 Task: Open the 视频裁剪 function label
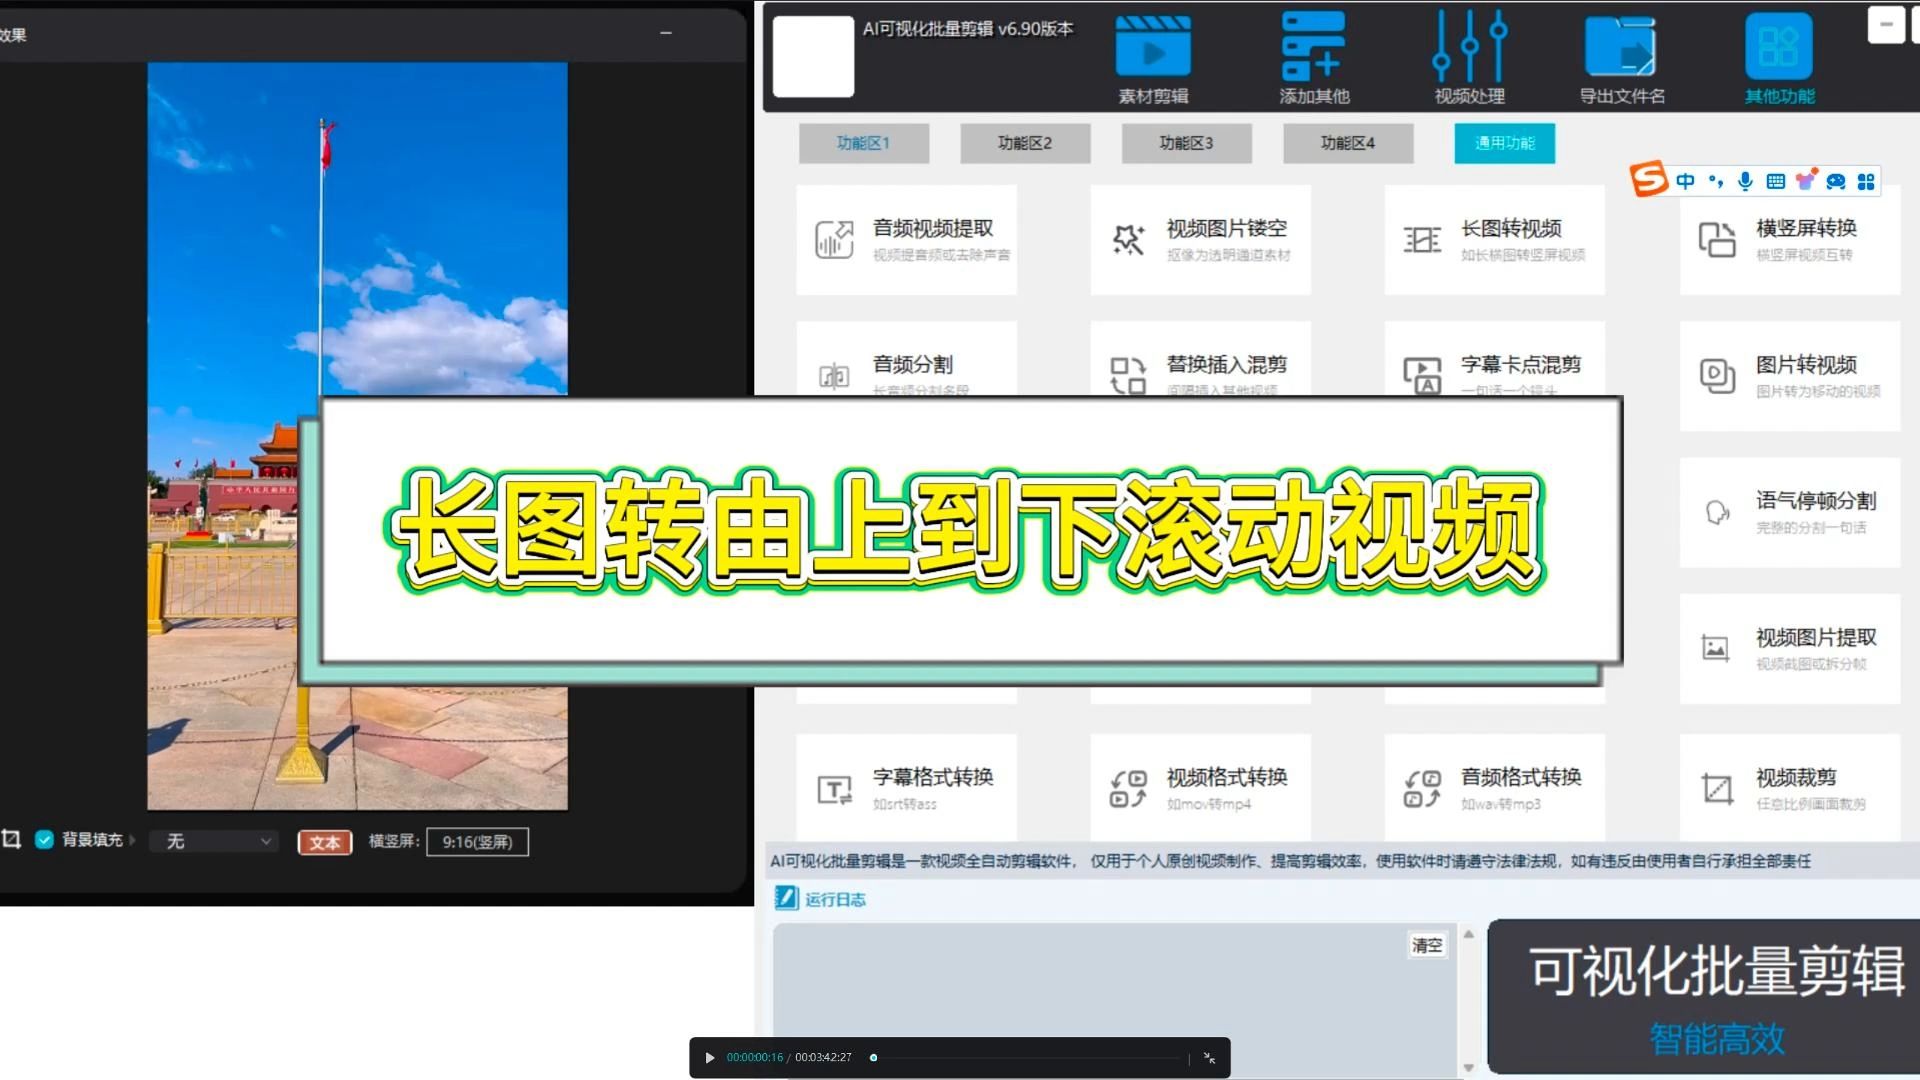pyautogui.click(x=1796, y=777)
